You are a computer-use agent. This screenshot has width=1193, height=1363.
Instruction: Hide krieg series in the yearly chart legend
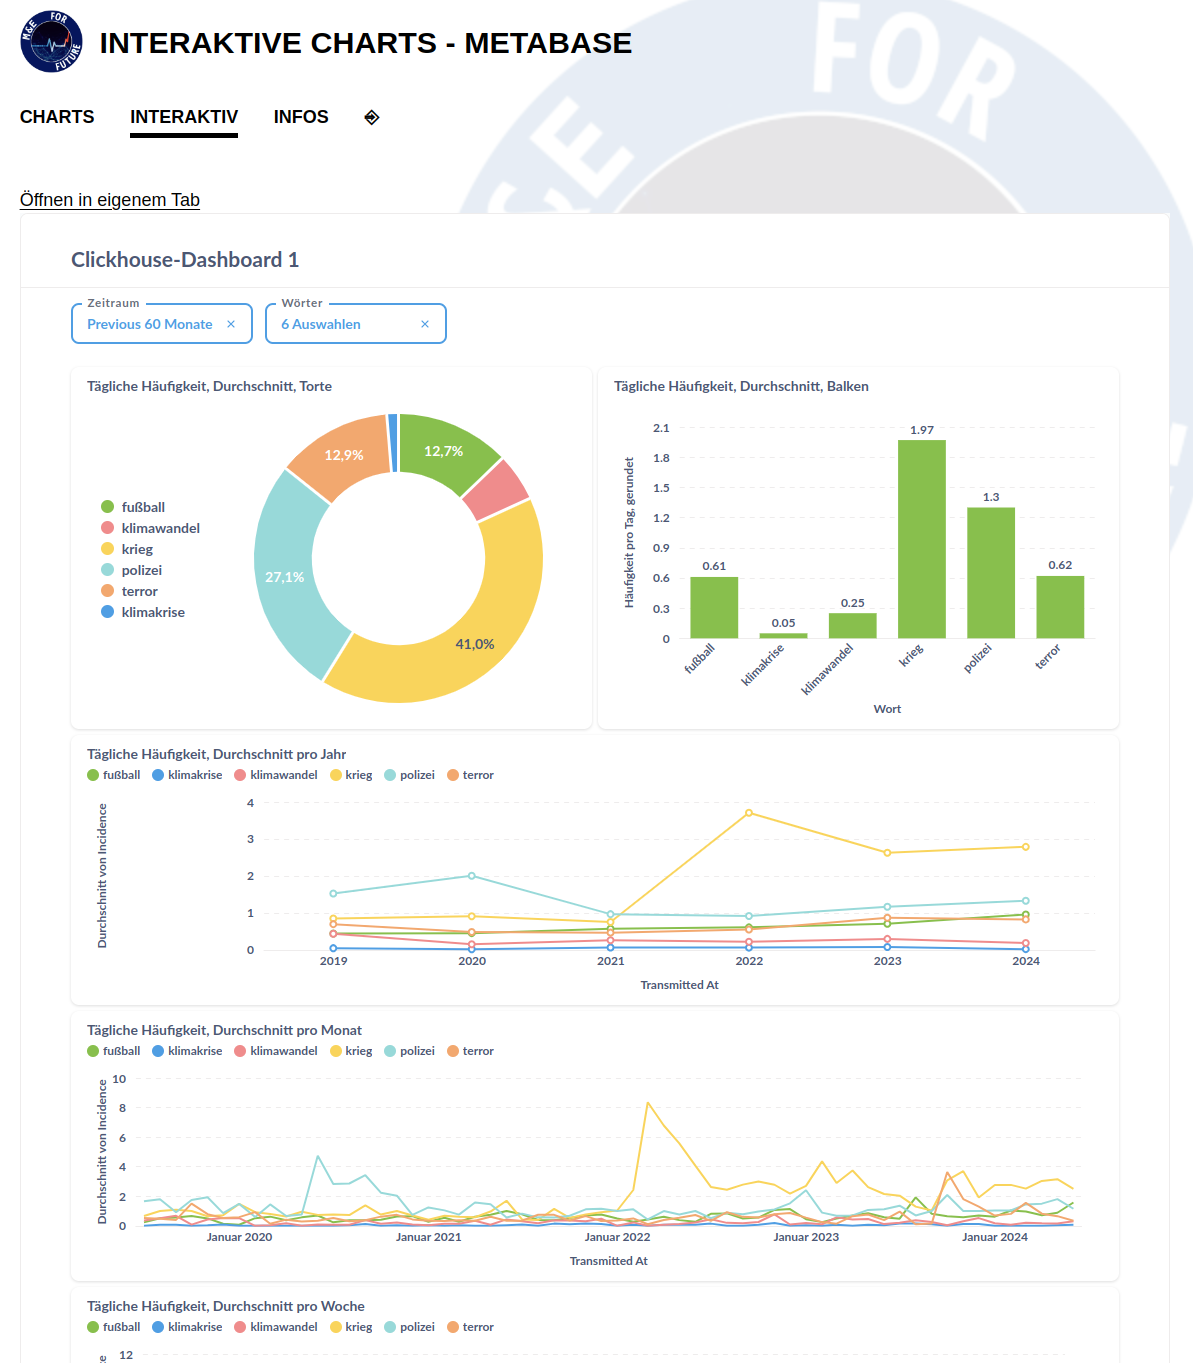358,775
